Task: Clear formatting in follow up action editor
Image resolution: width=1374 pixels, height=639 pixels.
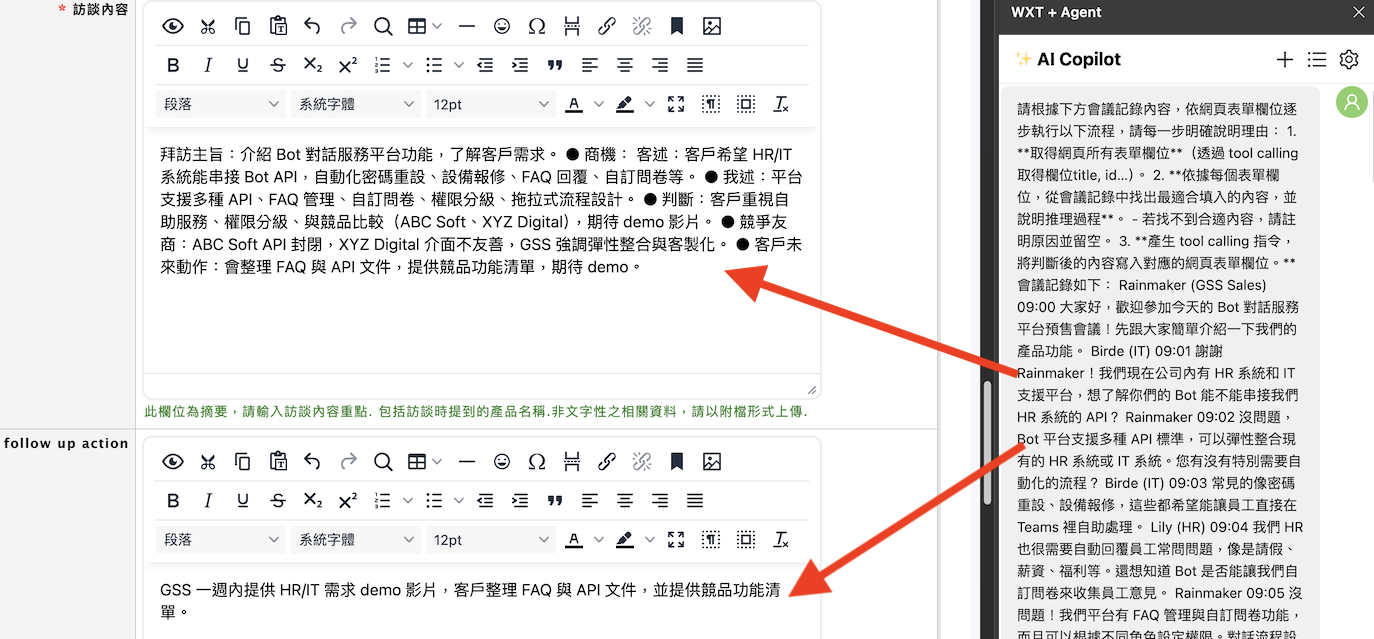Action: pos(782,539)
